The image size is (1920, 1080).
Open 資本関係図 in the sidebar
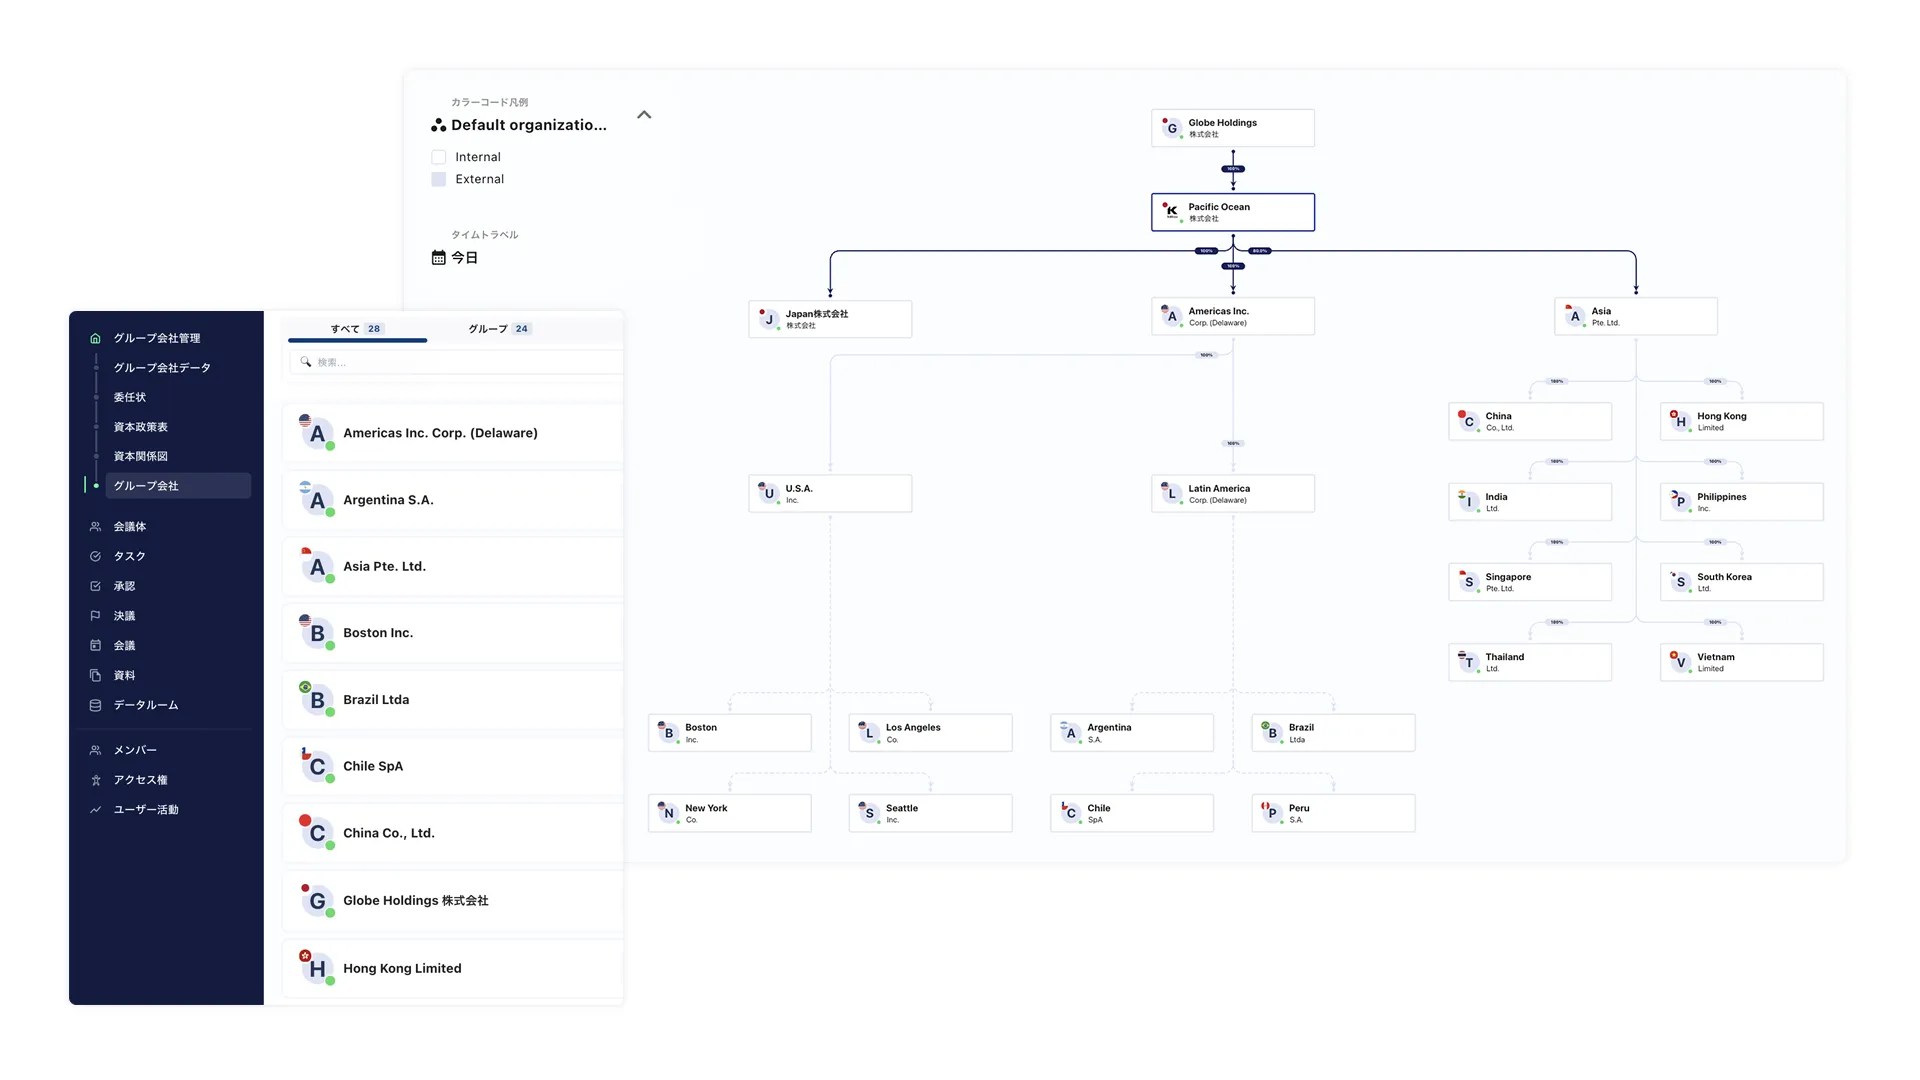coord(141,456)
